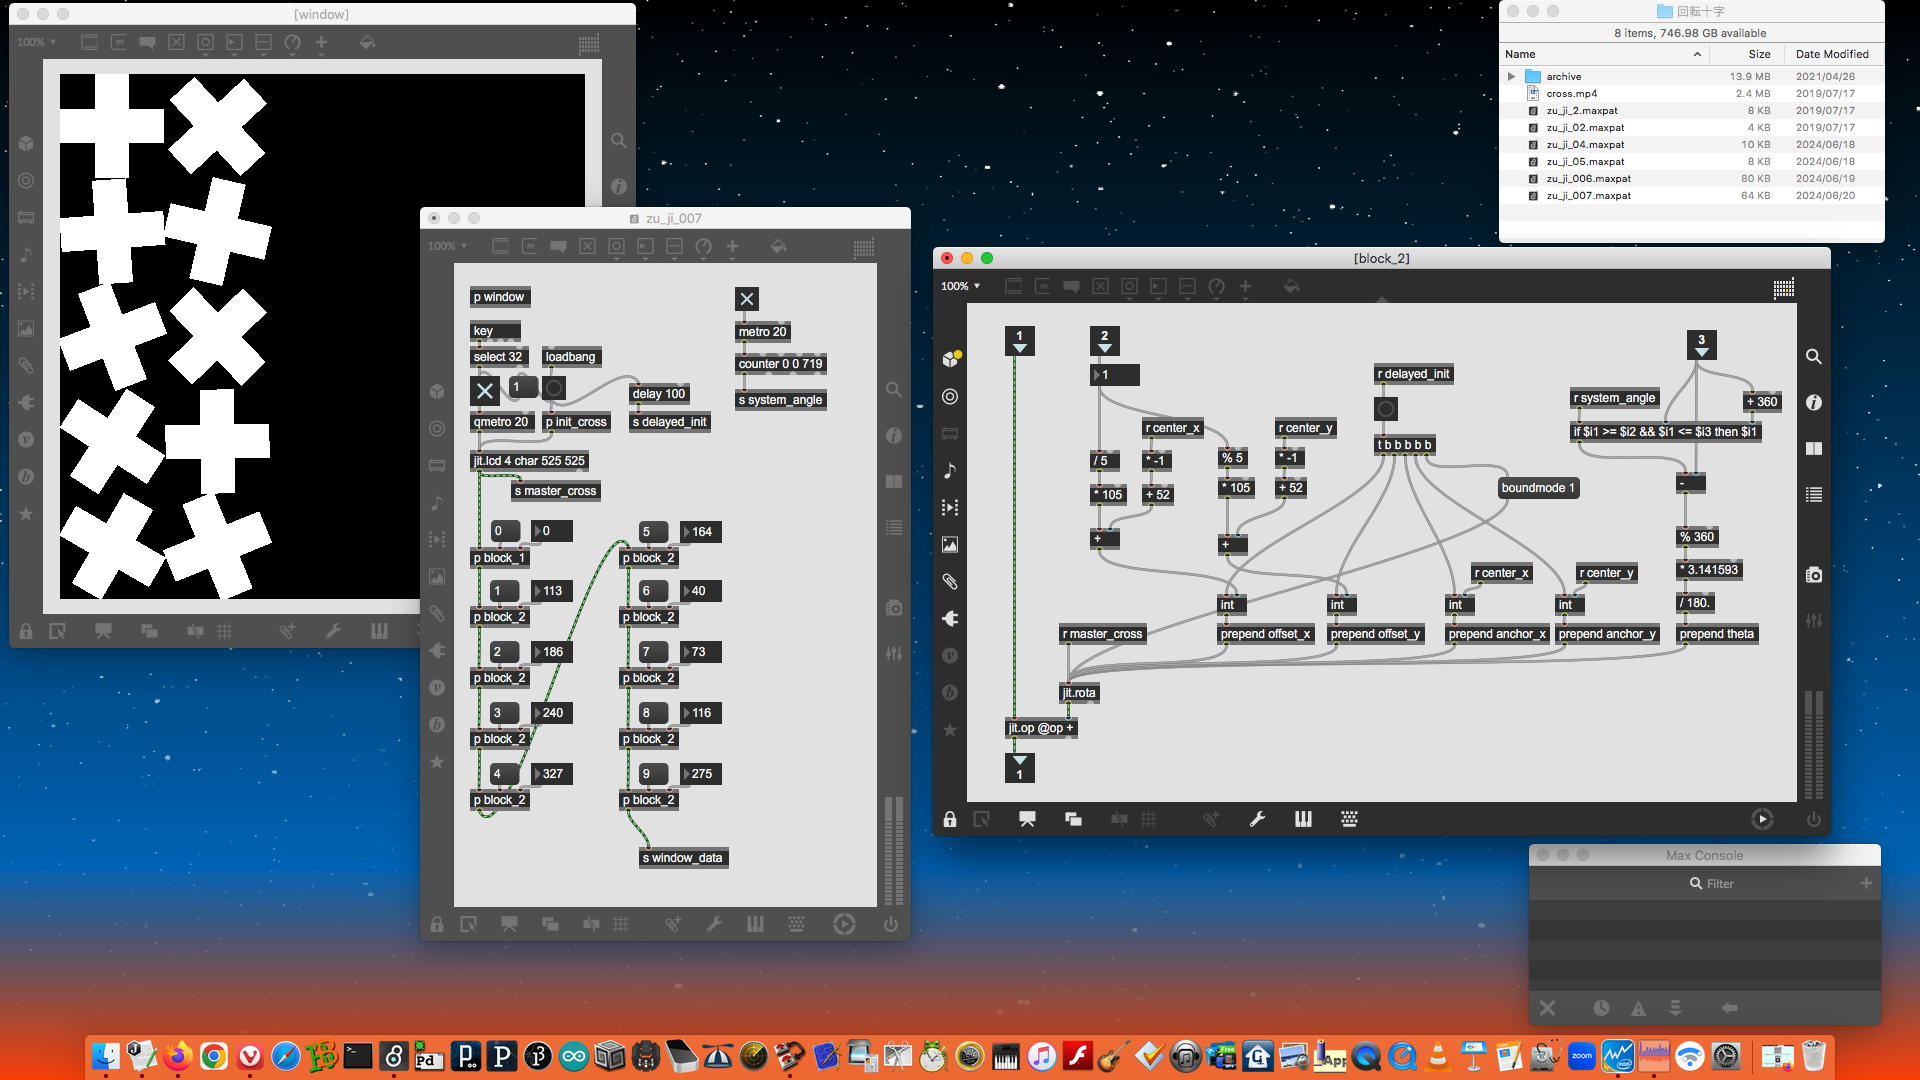Open the wrench debug icon in block_2
This screenshot has width=1920, height=1080.
1257,820
